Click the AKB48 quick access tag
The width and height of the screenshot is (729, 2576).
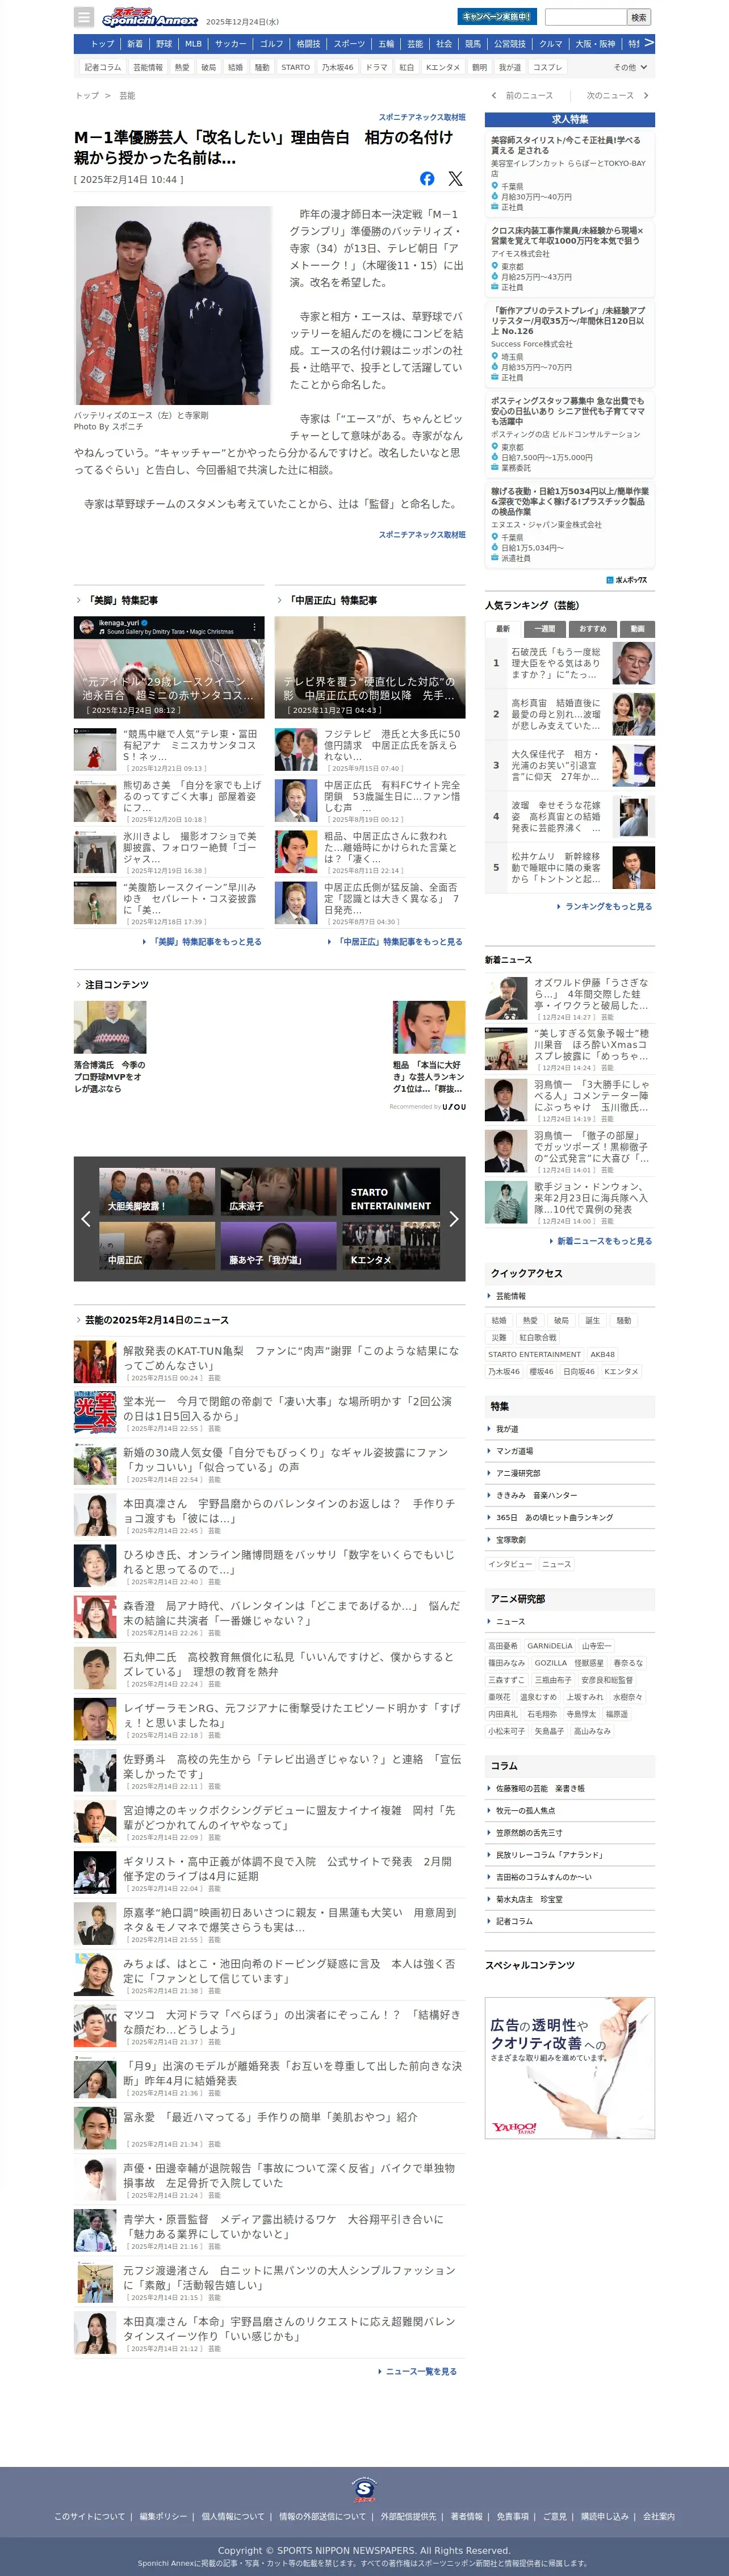[x=603, y=1355]
